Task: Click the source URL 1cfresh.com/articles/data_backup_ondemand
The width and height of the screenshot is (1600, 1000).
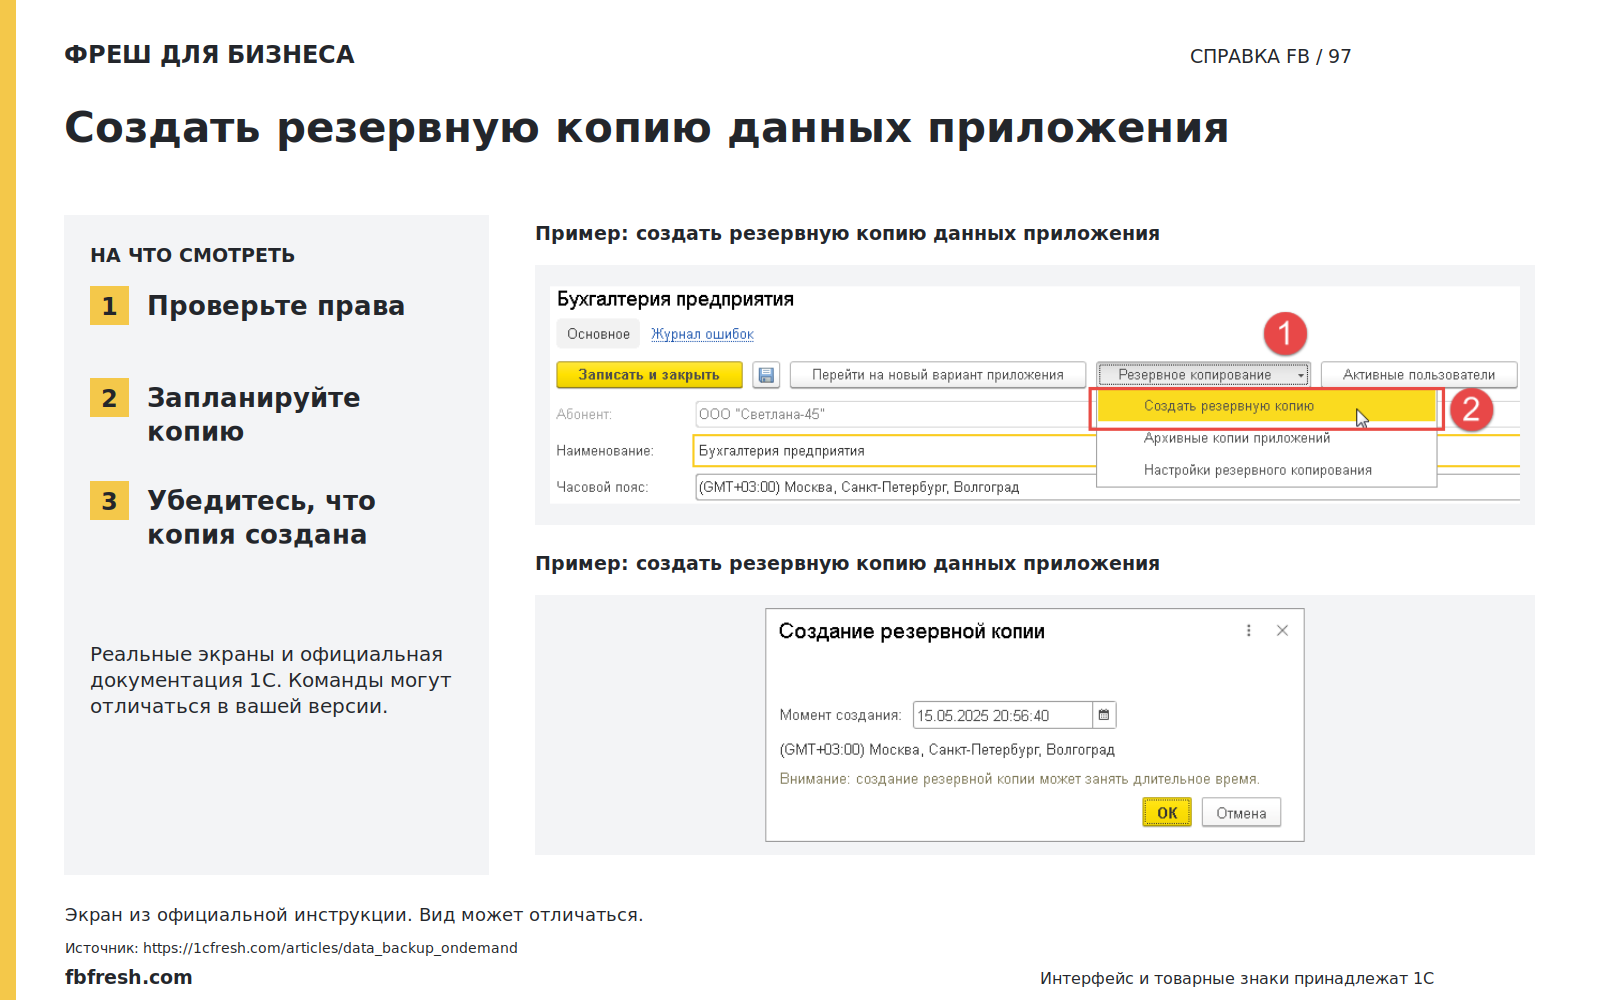Action: click(x=330, y=948)
